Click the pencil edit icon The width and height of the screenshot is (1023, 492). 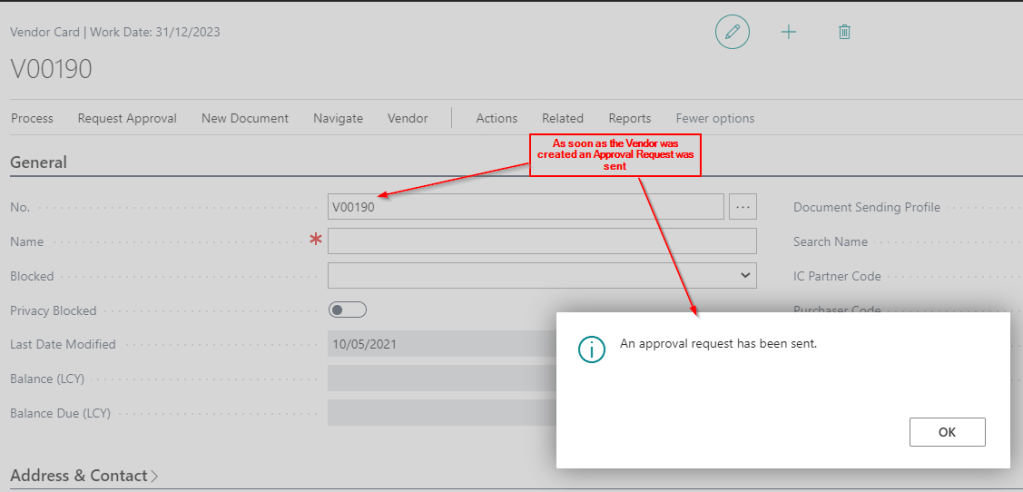732,32
